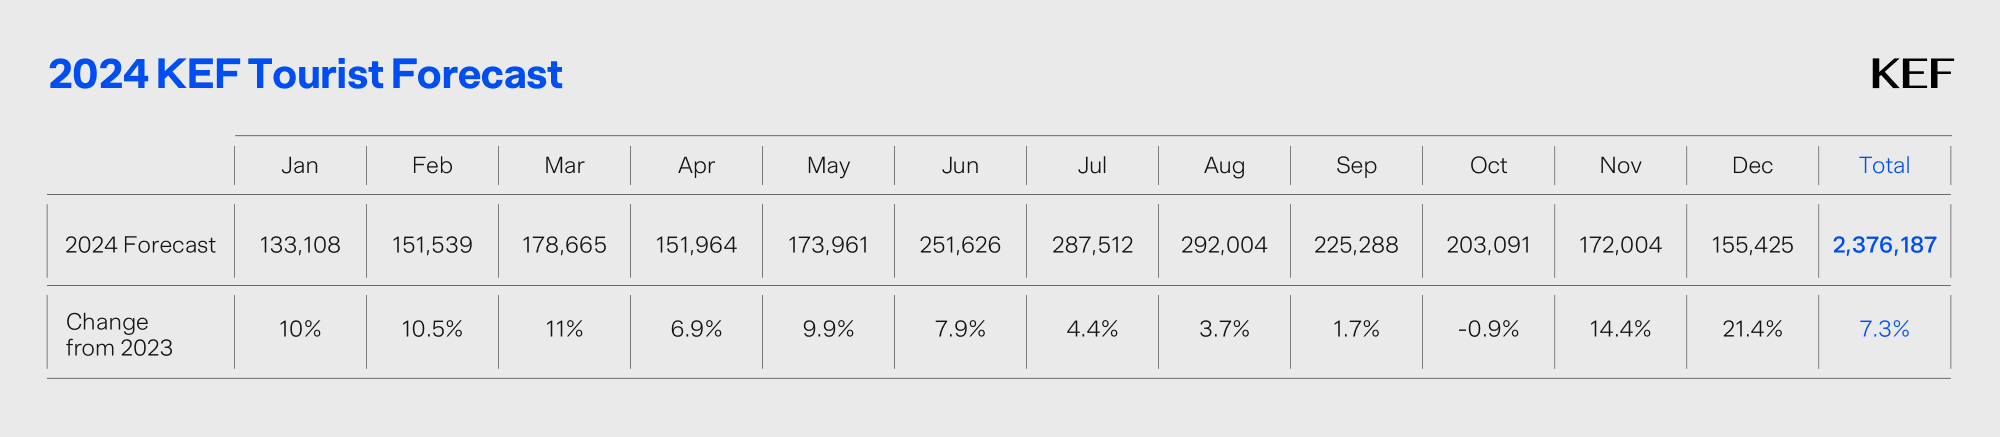Image resolution: width=2000 pixels, height=437 pixels.
Task: Click the 7.3% total change value
Action: pyautogui.click(x=1884, y=329)
